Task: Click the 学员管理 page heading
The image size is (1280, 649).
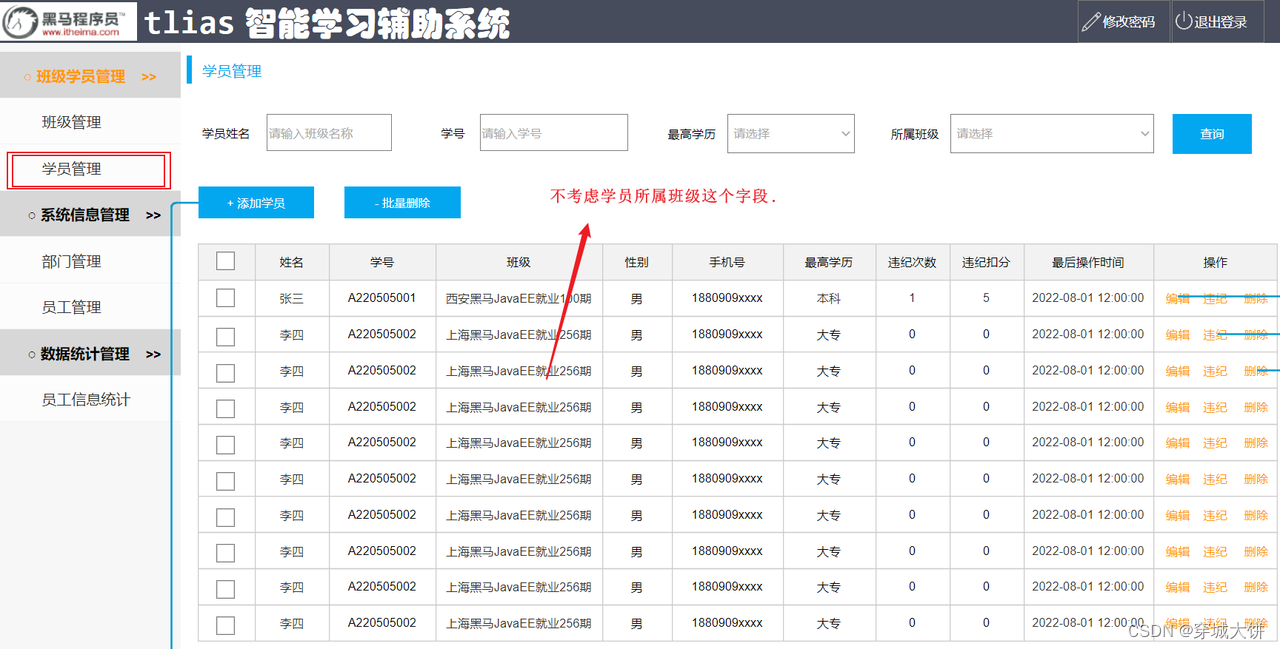Action: [x=232, y=71]
